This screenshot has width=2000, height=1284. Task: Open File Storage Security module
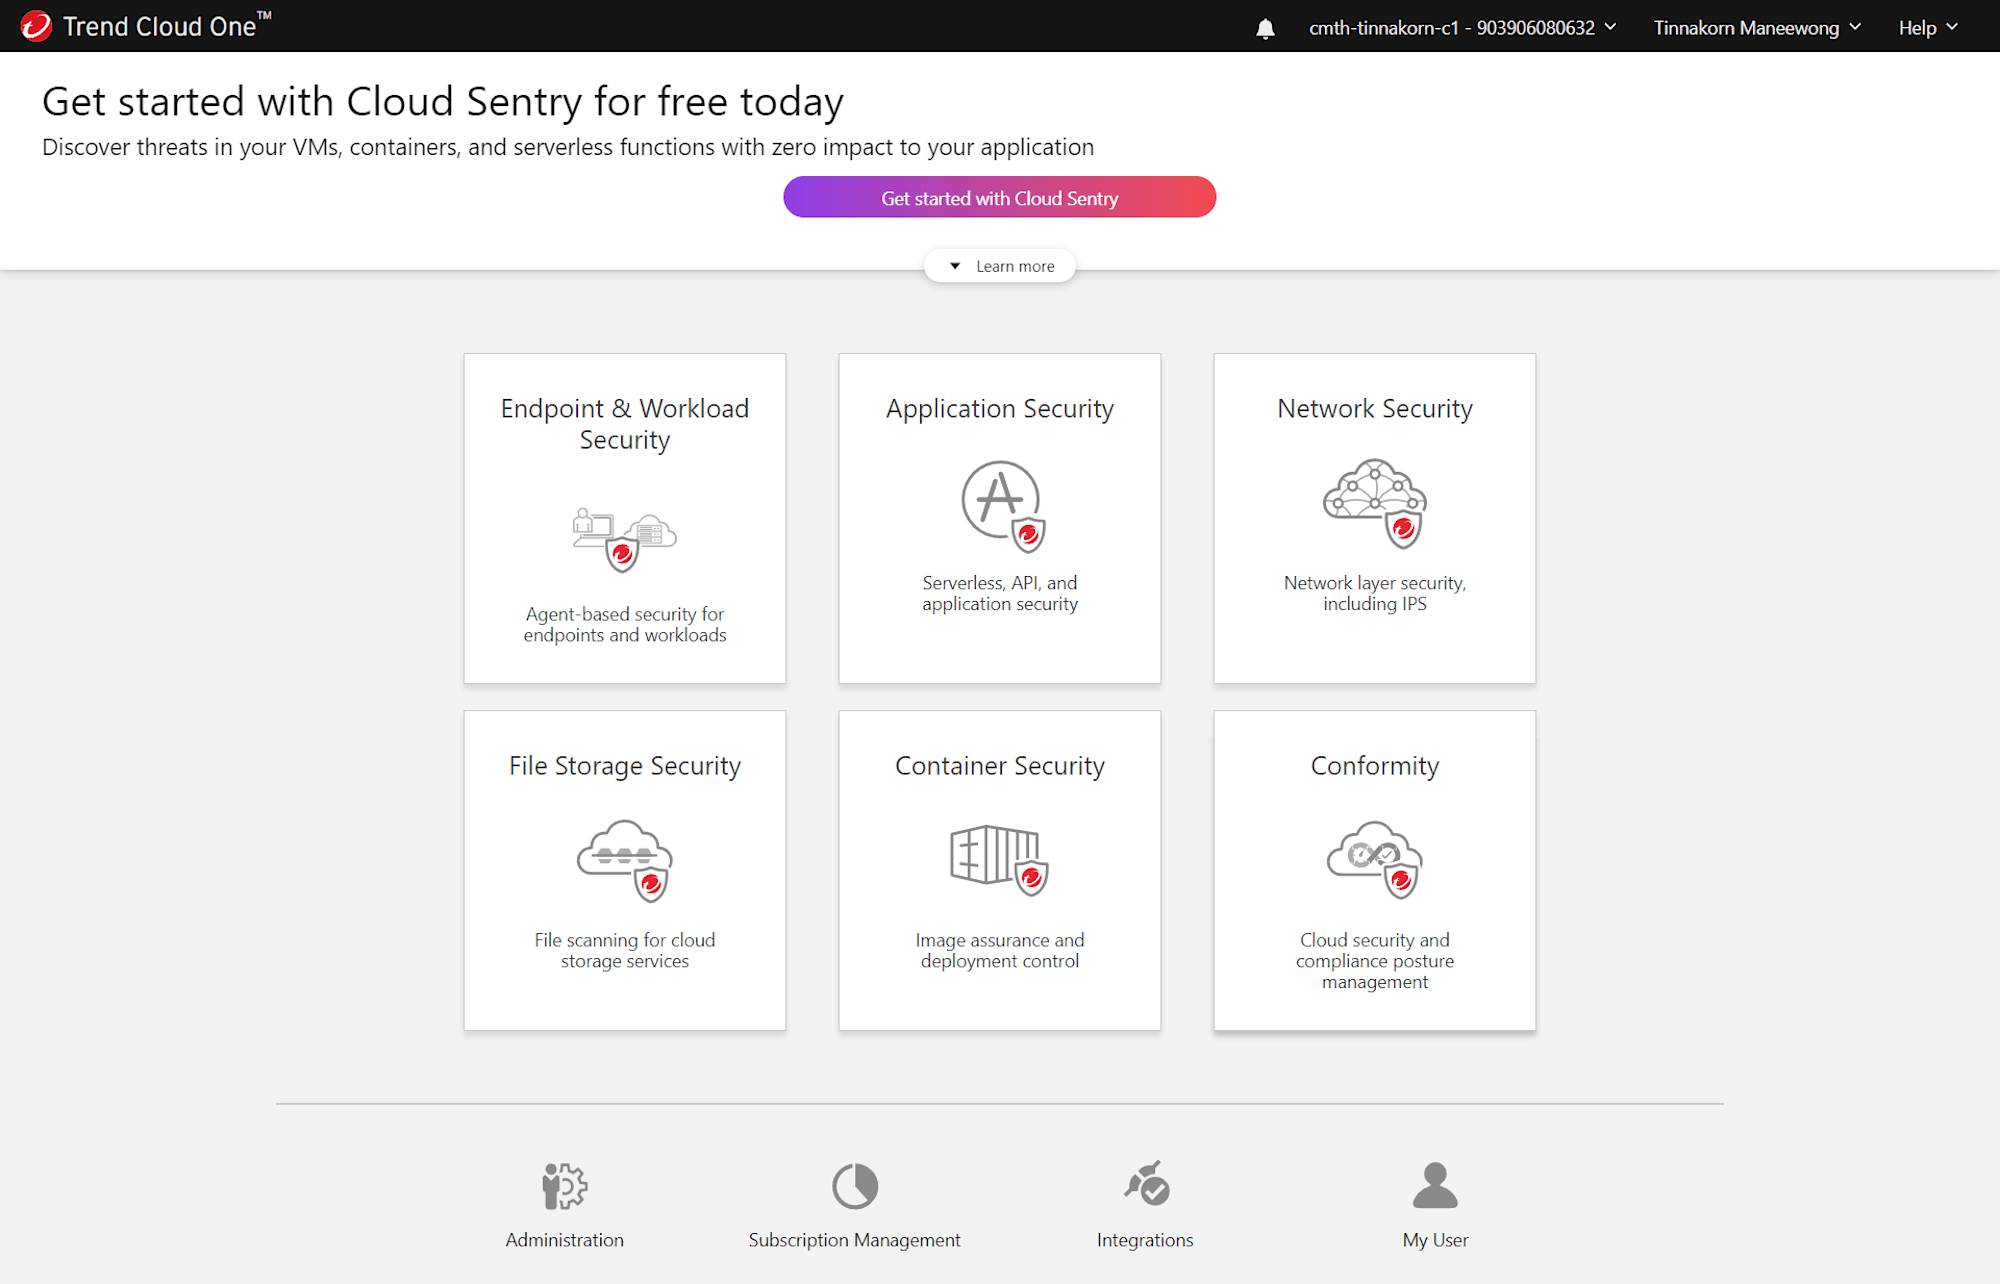click(x=624, y=870)
